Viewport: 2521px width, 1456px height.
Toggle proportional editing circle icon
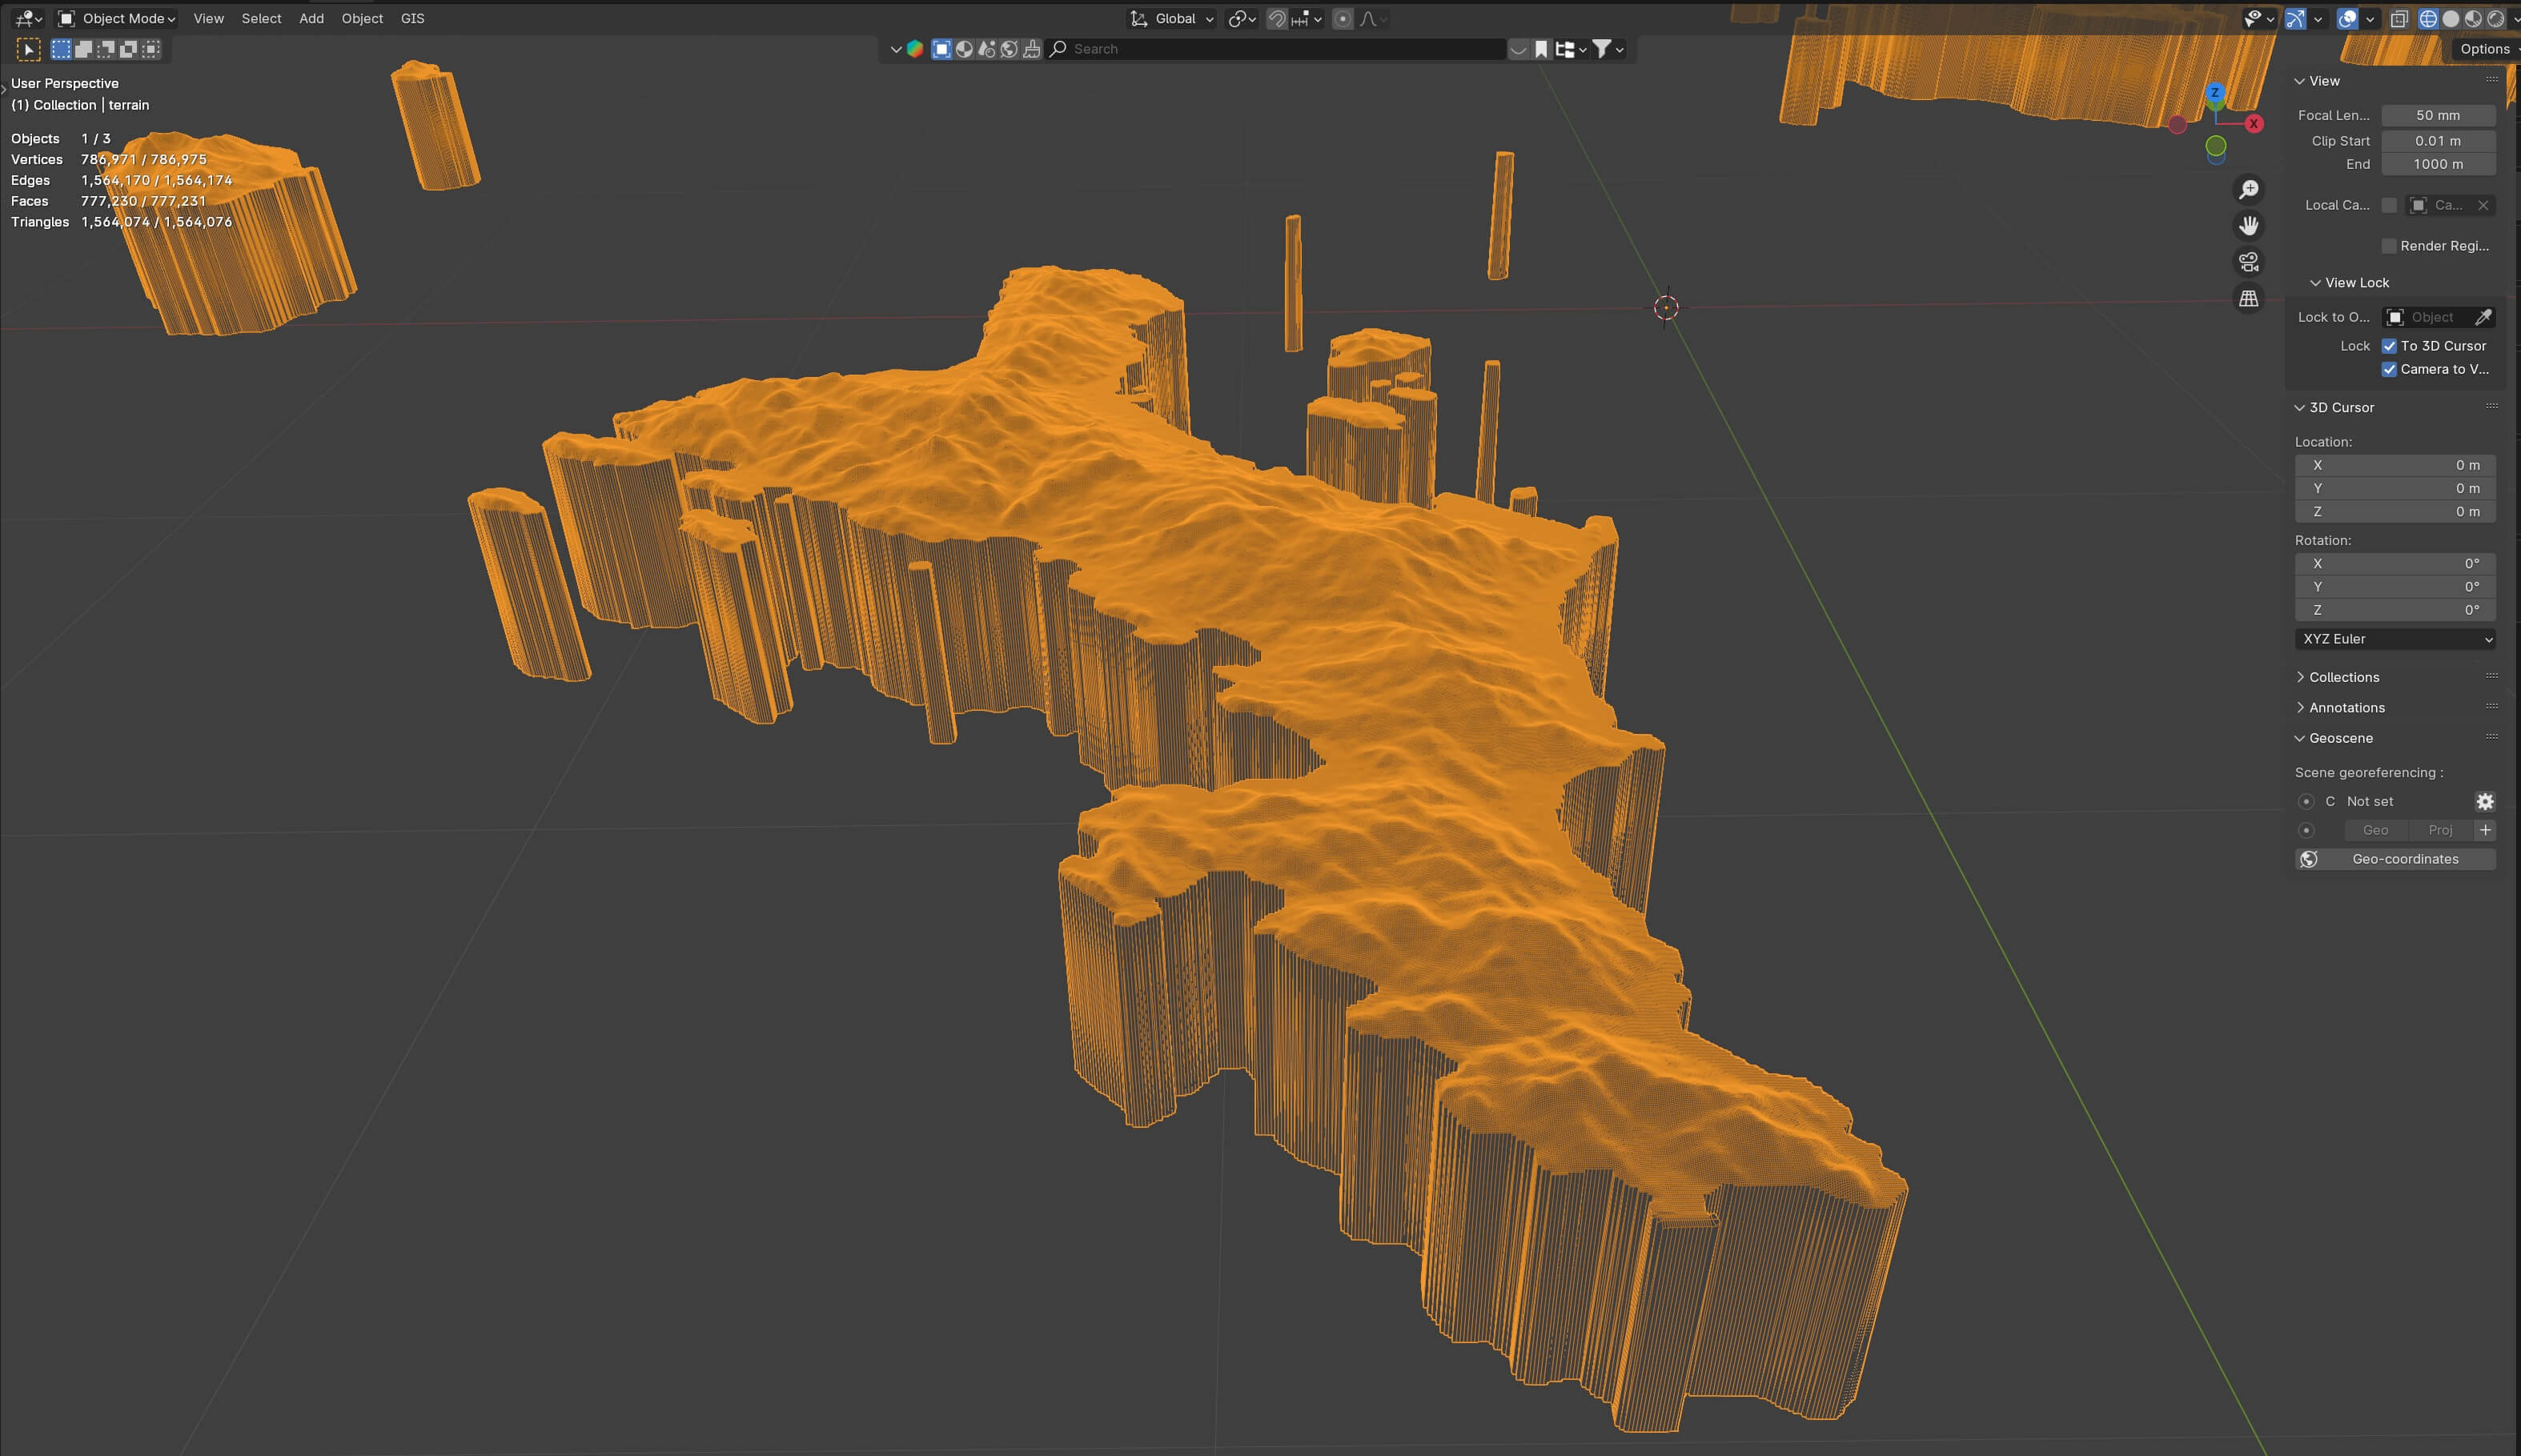click(1343, 19)
